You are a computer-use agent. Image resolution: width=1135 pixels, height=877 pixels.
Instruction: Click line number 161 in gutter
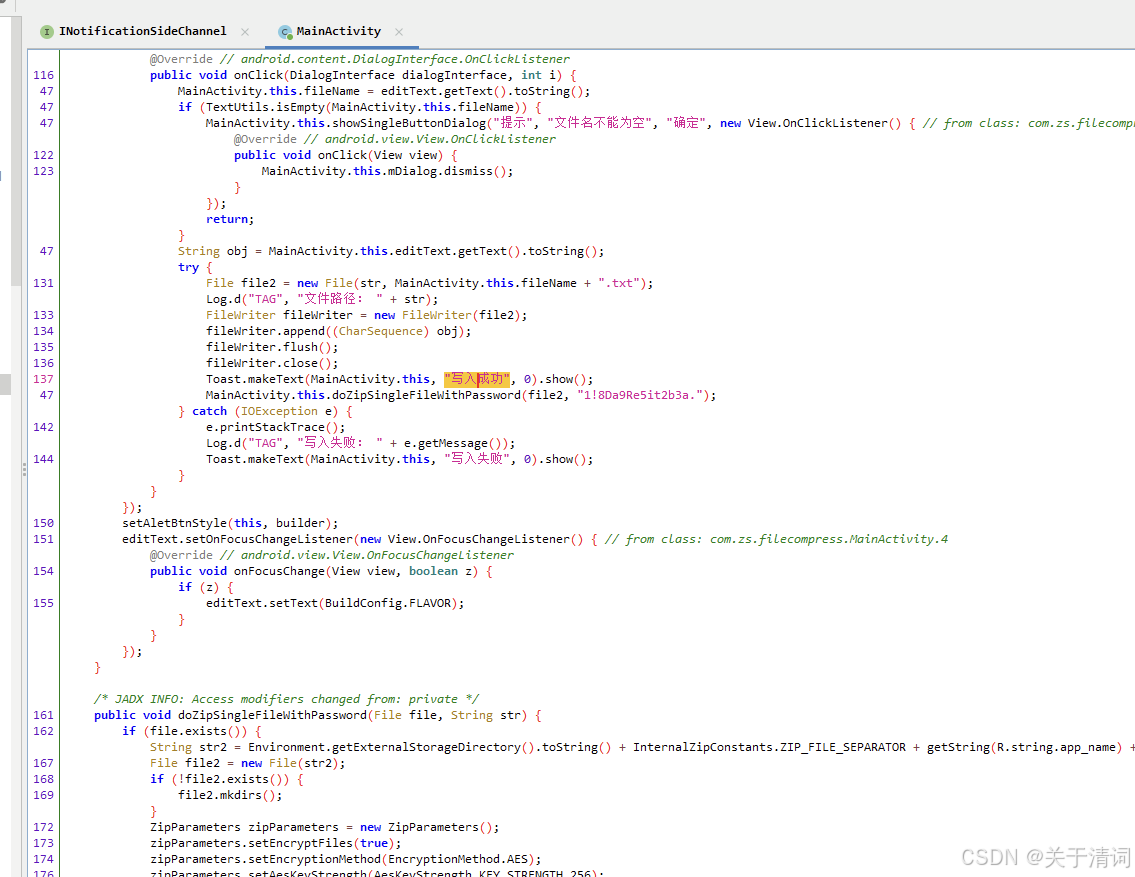tap(43, 715)
